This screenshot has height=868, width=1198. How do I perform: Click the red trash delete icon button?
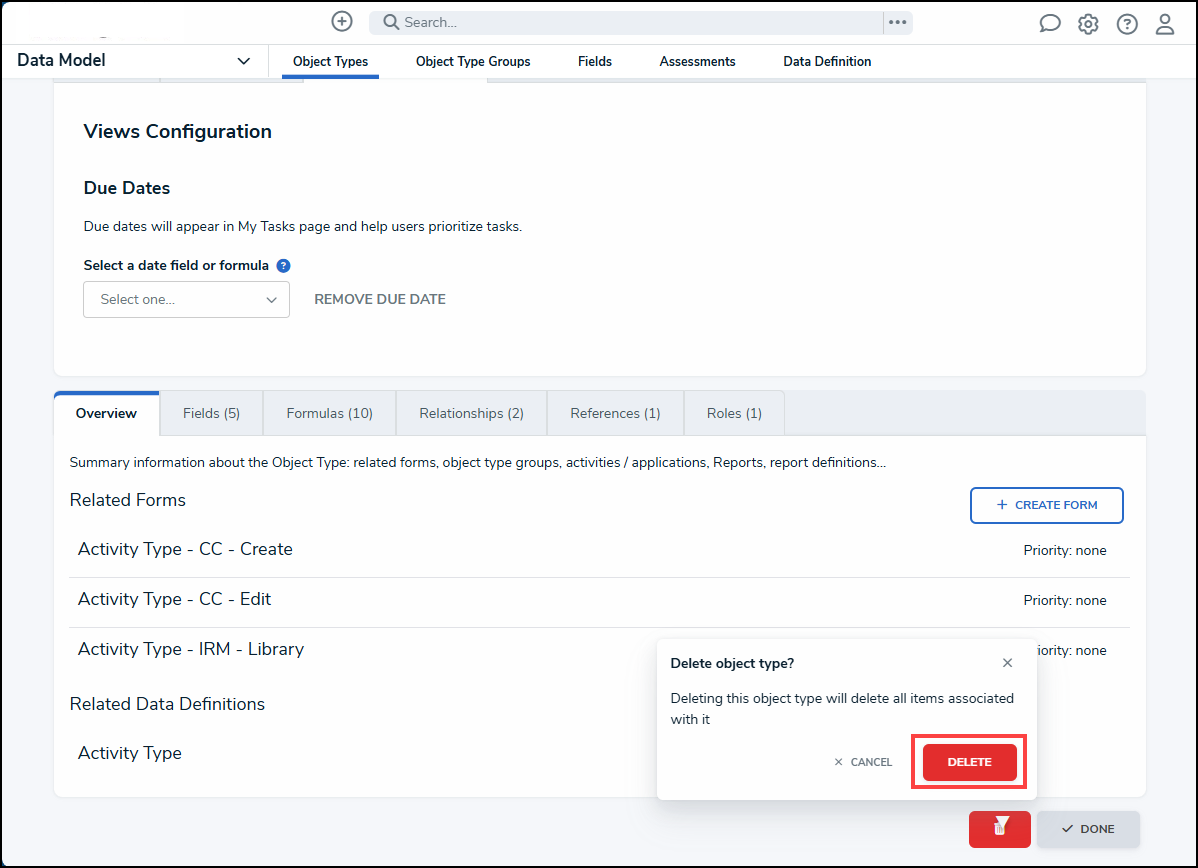tap(999, 829)
